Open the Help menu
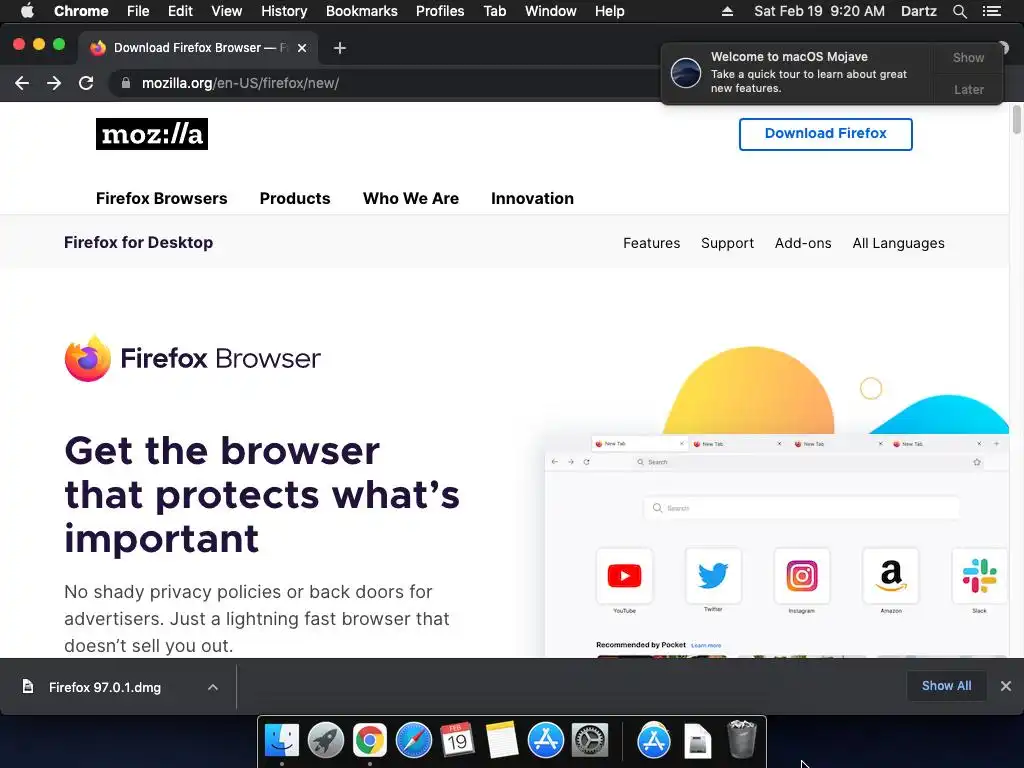The height and width of the screenshot is (768, 1024). pyautogui.click(x=609, y=11)
